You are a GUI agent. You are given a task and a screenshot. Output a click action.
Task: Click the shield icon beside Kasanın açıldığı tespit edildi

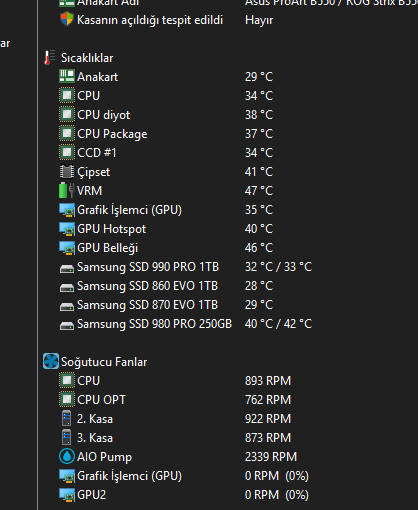[67, 19]
